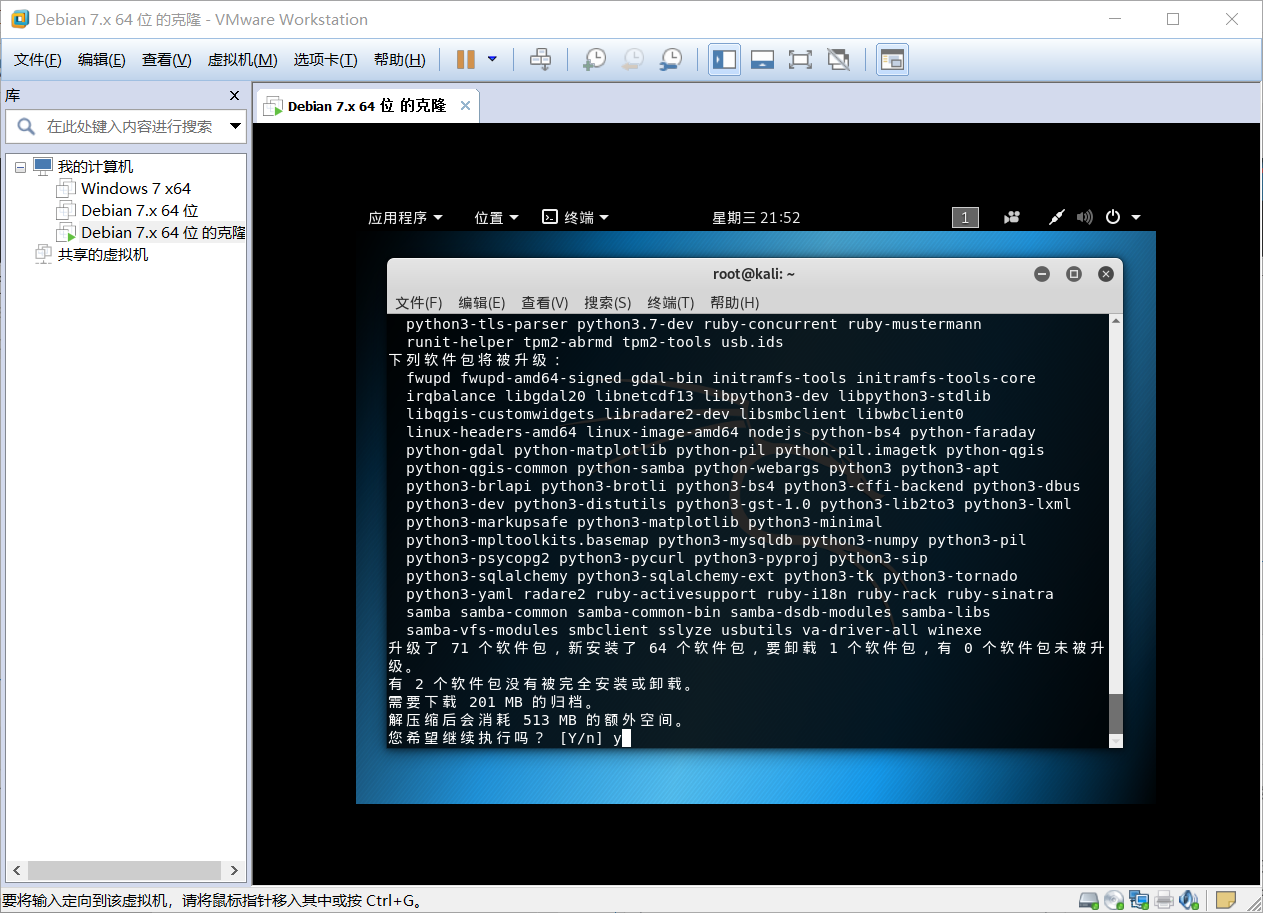Click workspace indicator 1 in Kali panel
The height and width of the screenshot is (913, 1263).
coord(965,218)
